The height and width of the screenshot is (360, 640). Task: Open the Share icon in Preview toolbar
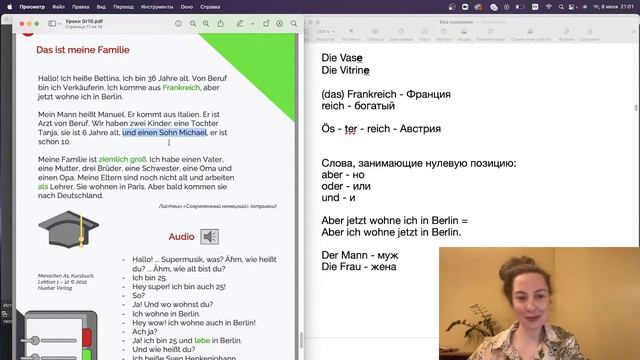pos(220,24)
